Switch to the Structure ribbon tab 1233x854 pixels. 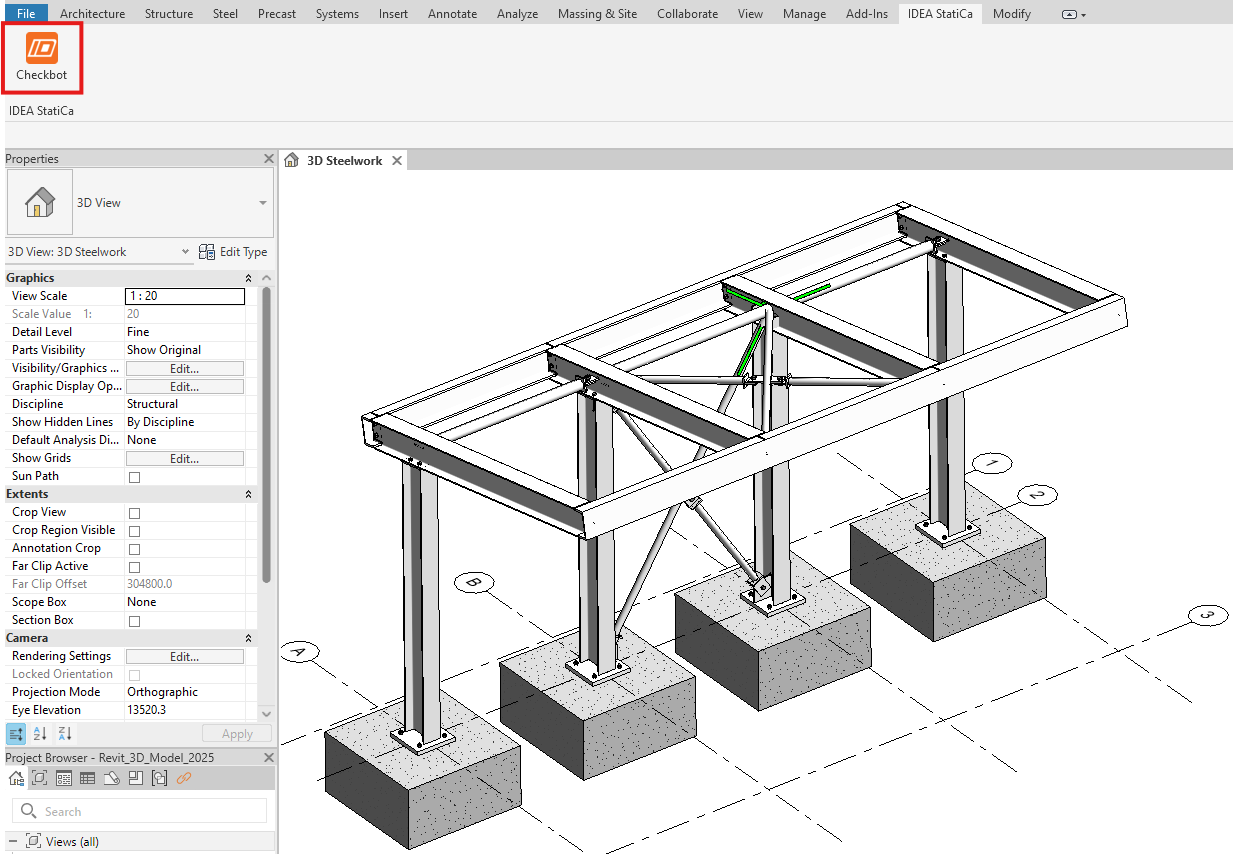(169, 14)
